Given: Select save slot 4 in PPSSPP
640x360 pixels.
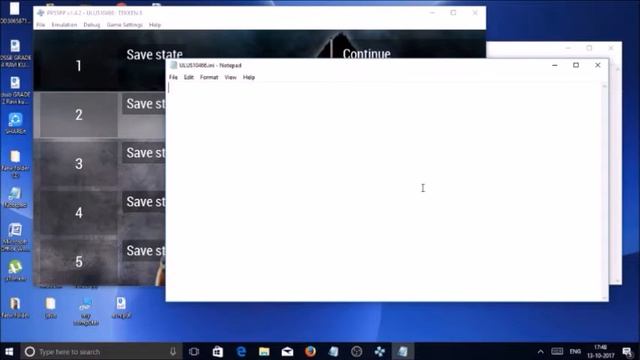Looking at the screenshot, I should point(78,213).
